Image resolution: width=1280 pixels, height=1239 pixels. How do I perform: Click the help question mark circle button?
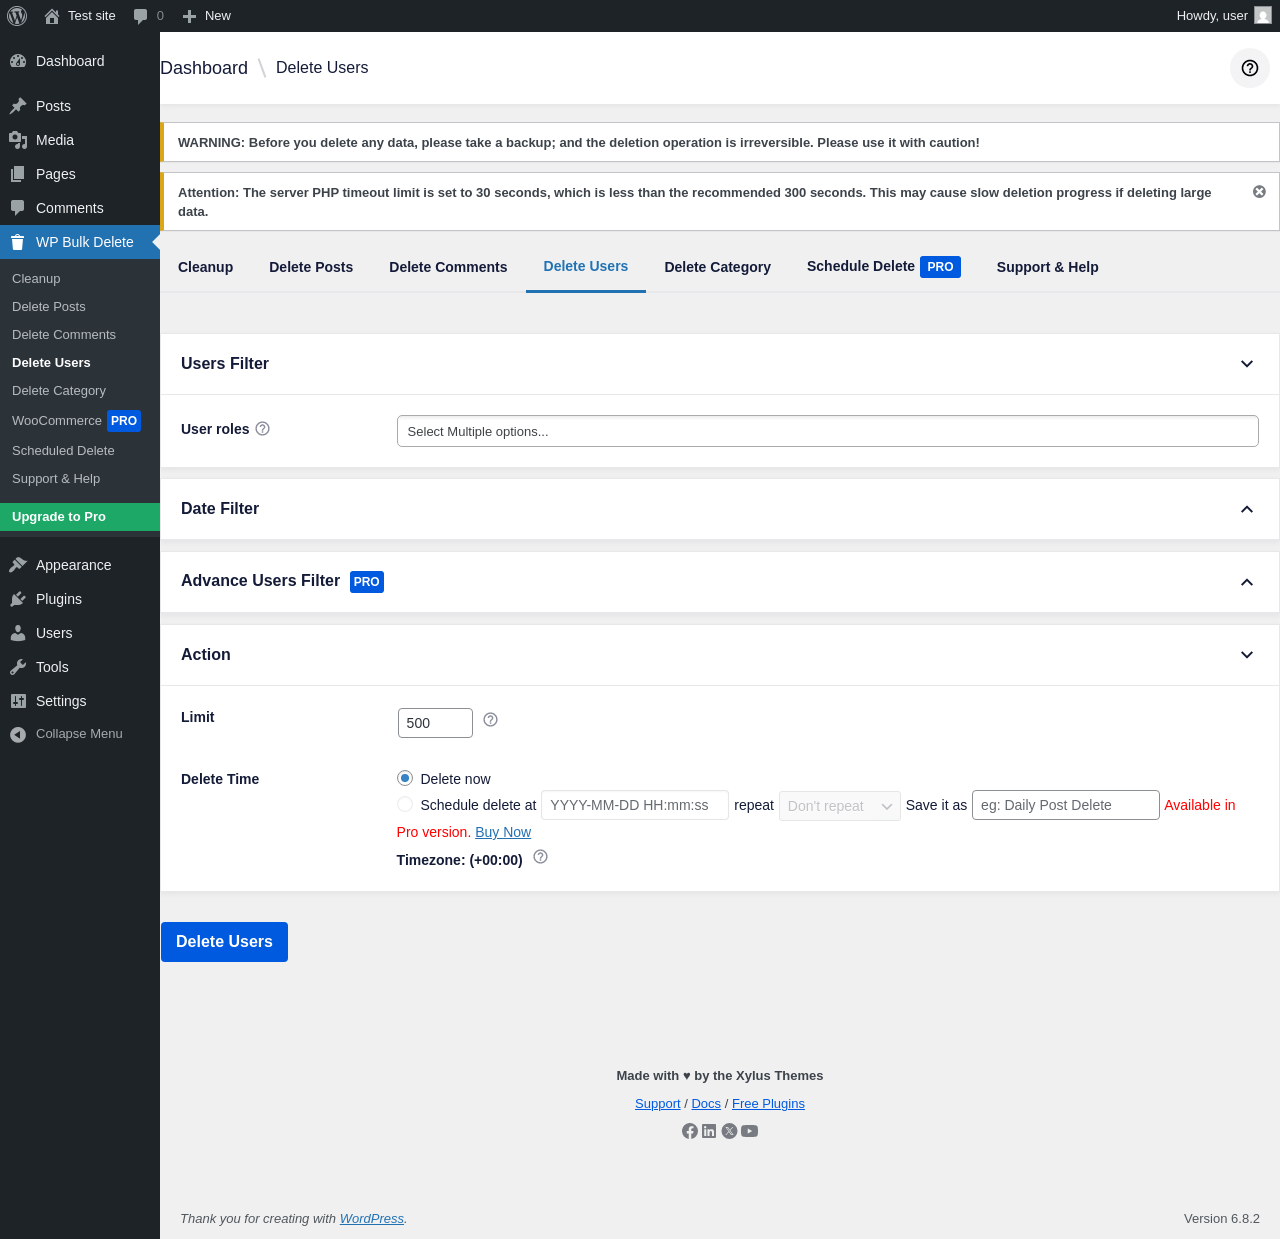tap(1250, 68)
